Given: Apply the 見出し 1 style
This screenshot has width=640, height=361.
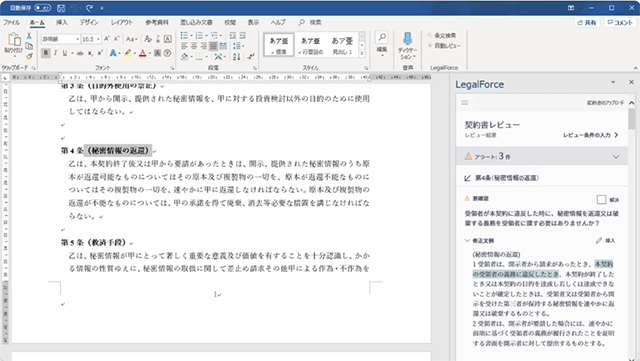Looking at the screenshot, I should 342,45.
